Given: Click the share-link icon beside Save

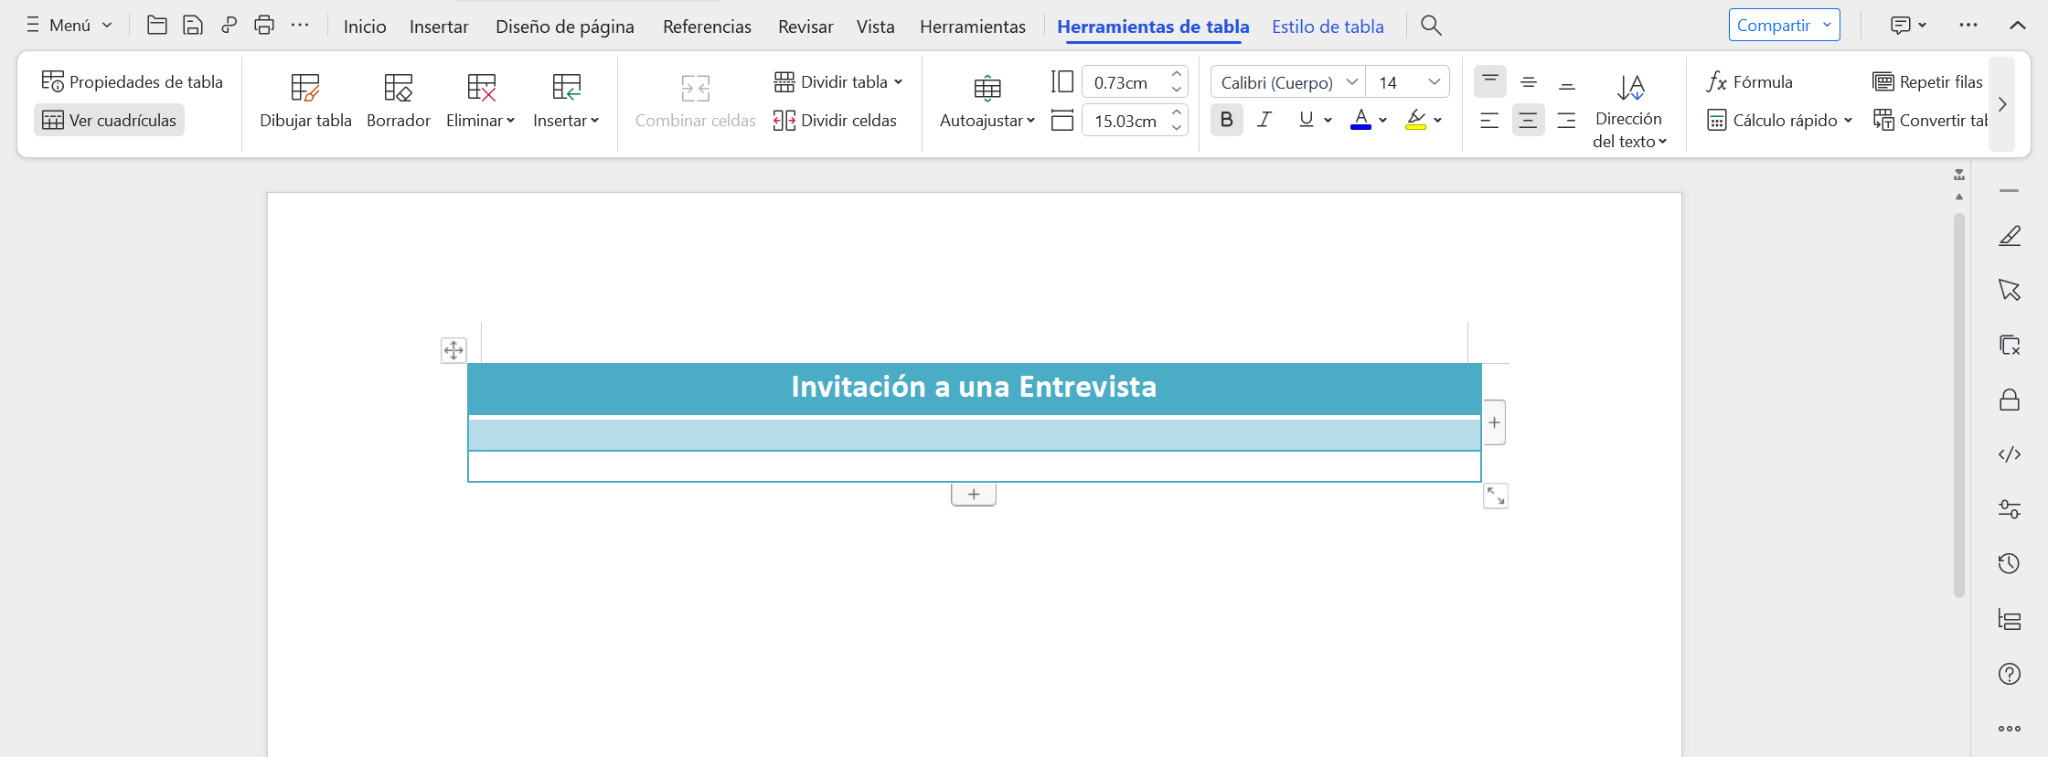Looking at the screenshot, I should click(229, 25).
